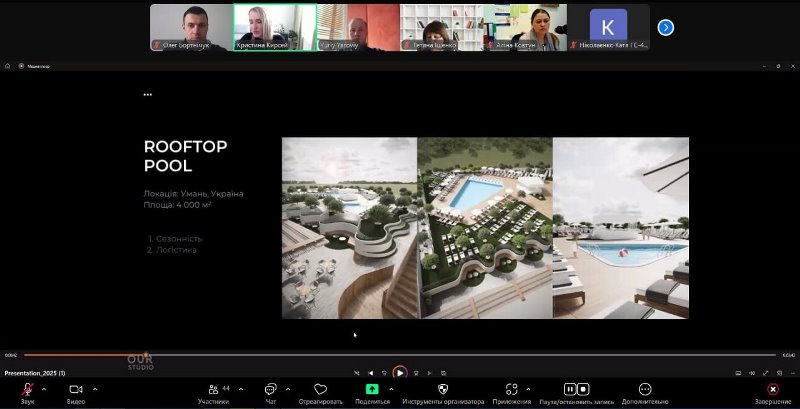Click the home icon in media player title bar

8,66
